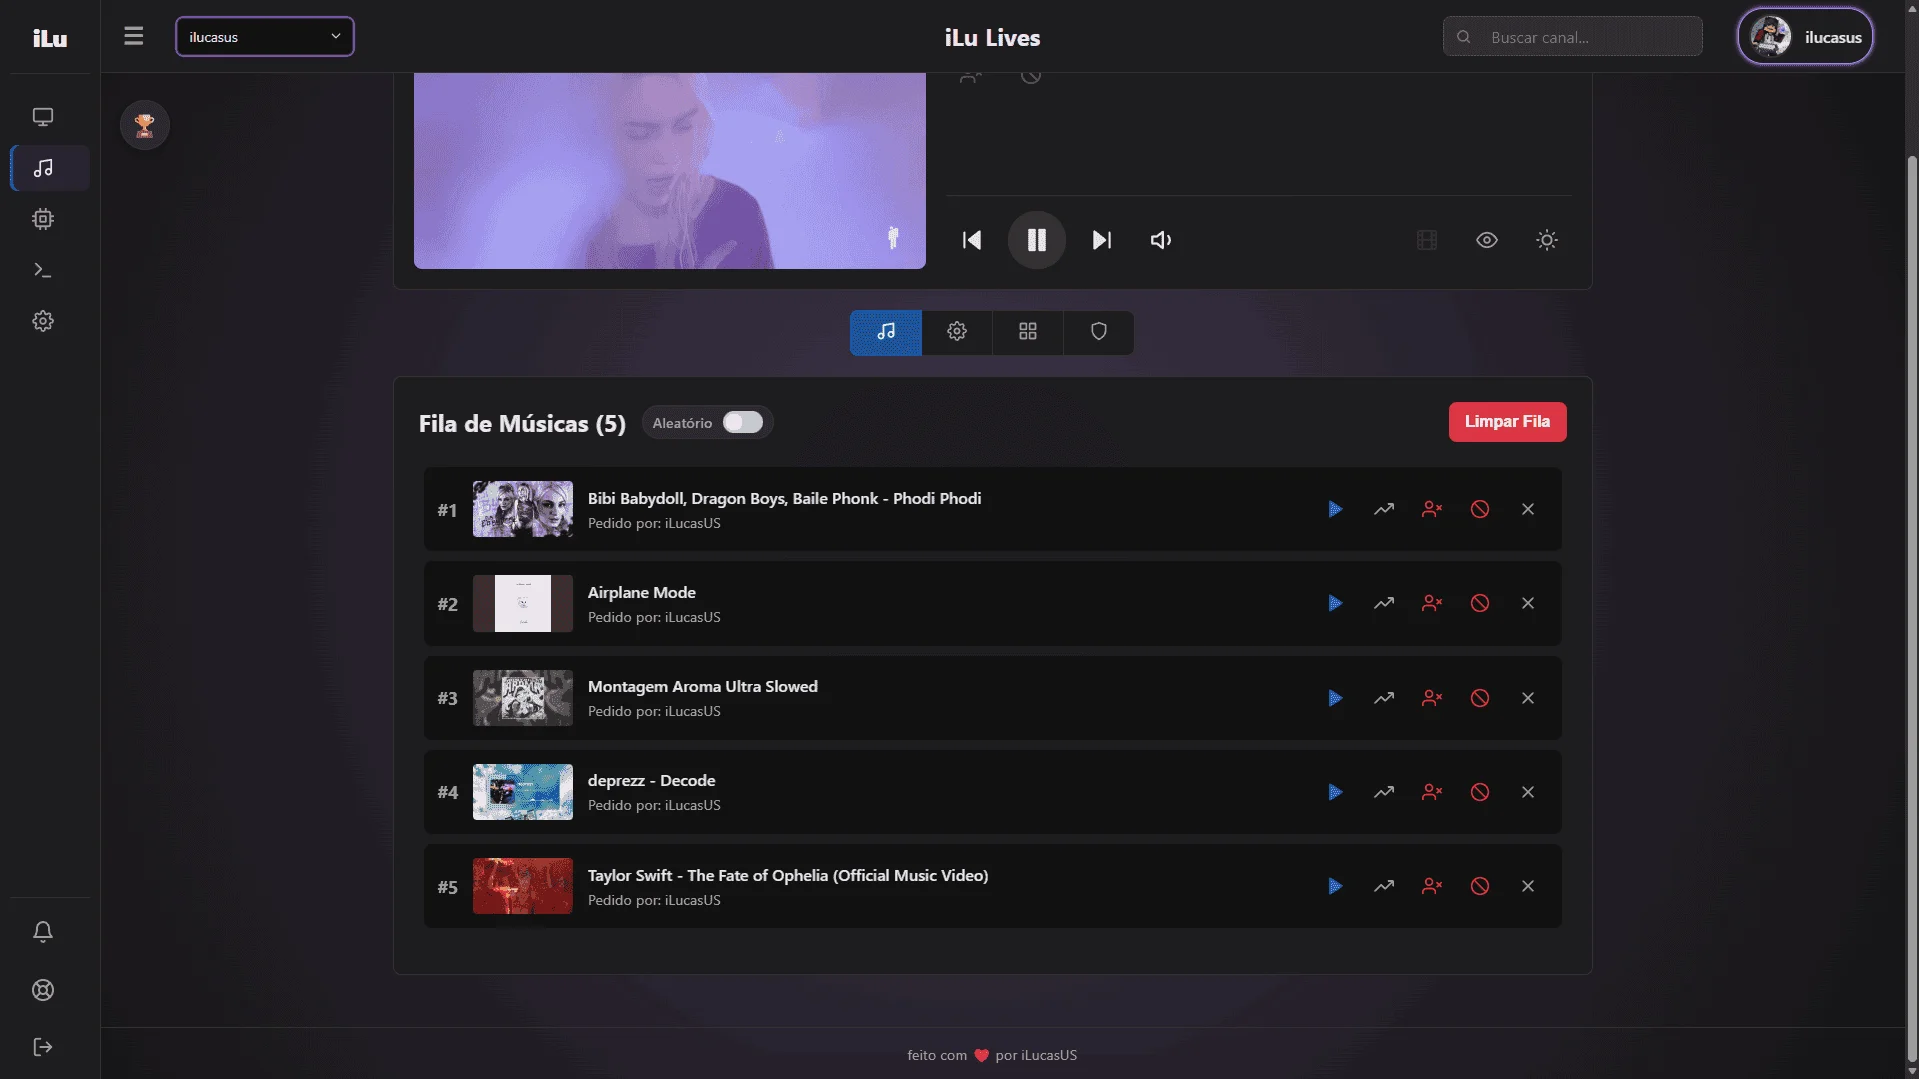
Task: Open the hamburger menu
Action: (x=133, y=37)
